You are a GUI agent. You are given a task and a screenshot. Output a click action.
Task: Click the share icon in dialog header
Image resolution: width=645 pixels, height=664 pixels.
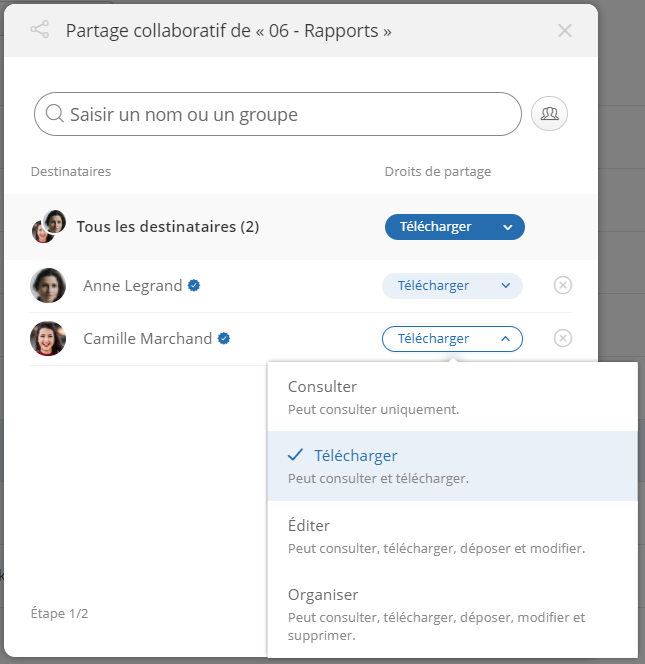tap(40, 30)
